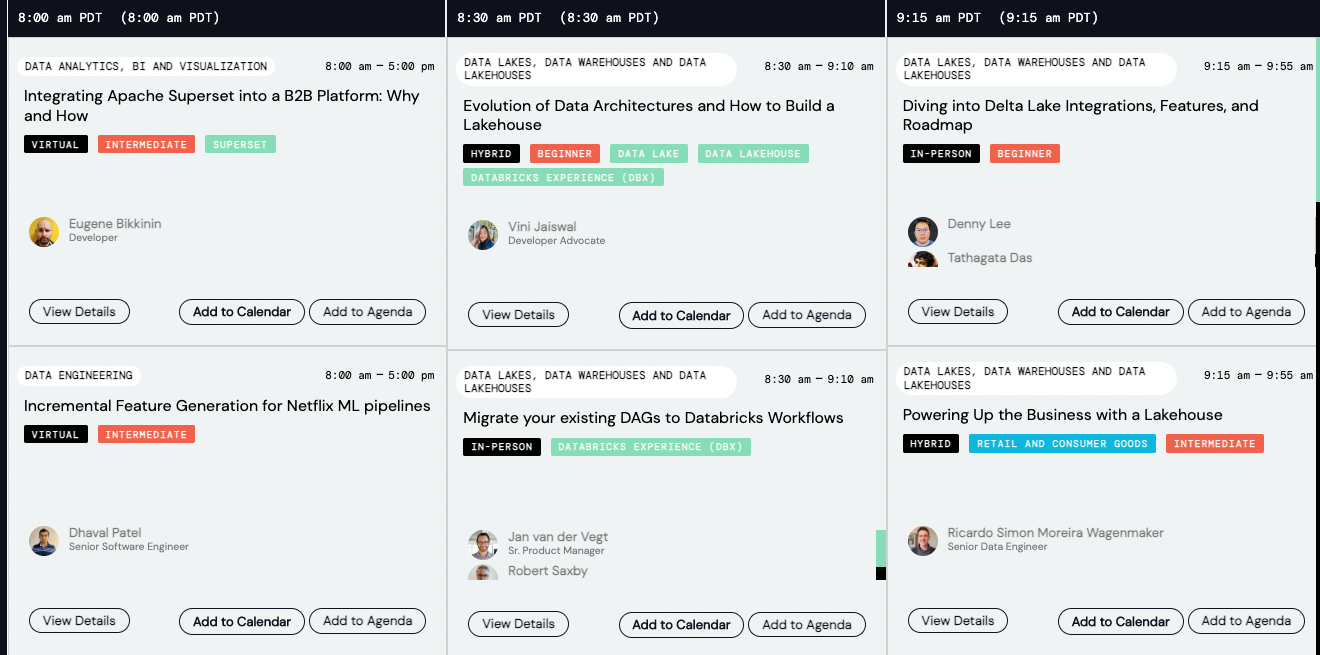Click Jan van der Vegt's avatar

(483, 545)
